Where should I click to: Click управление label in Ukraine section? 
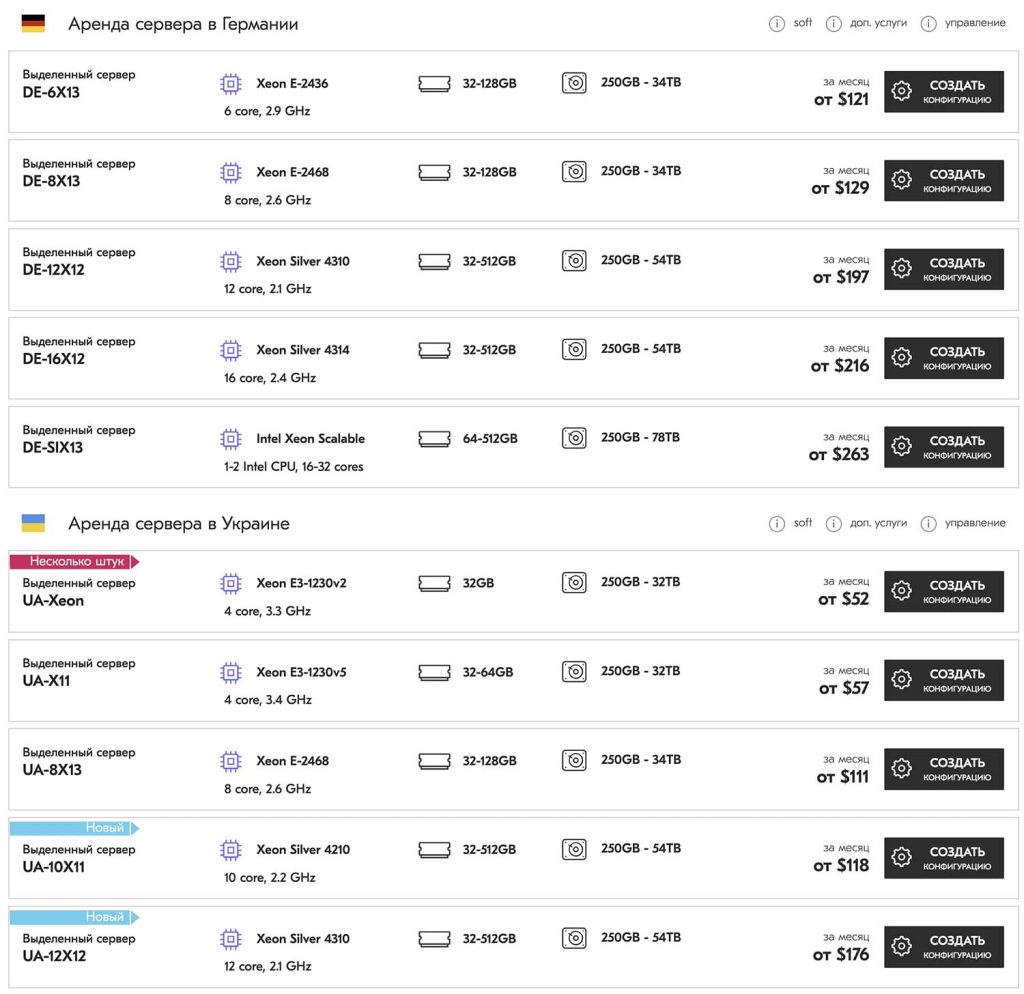pos(975,522)
